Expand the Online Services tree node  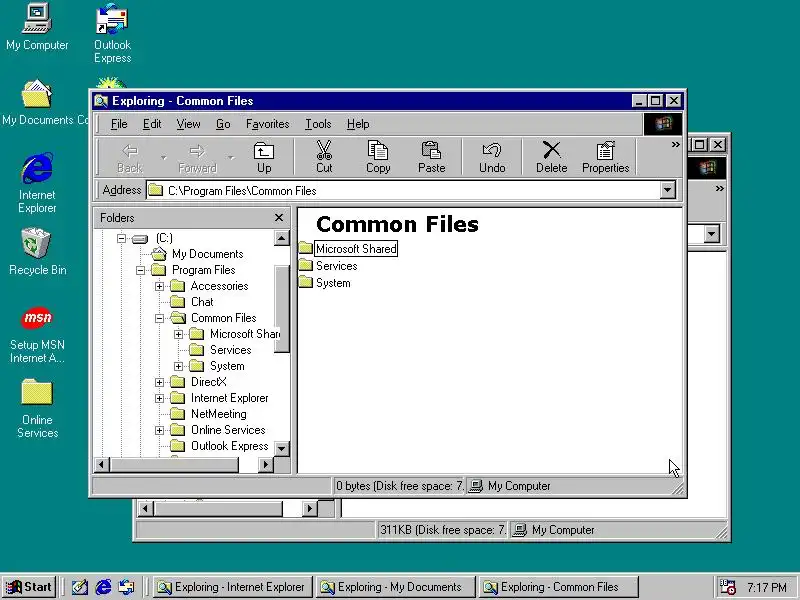159,430
